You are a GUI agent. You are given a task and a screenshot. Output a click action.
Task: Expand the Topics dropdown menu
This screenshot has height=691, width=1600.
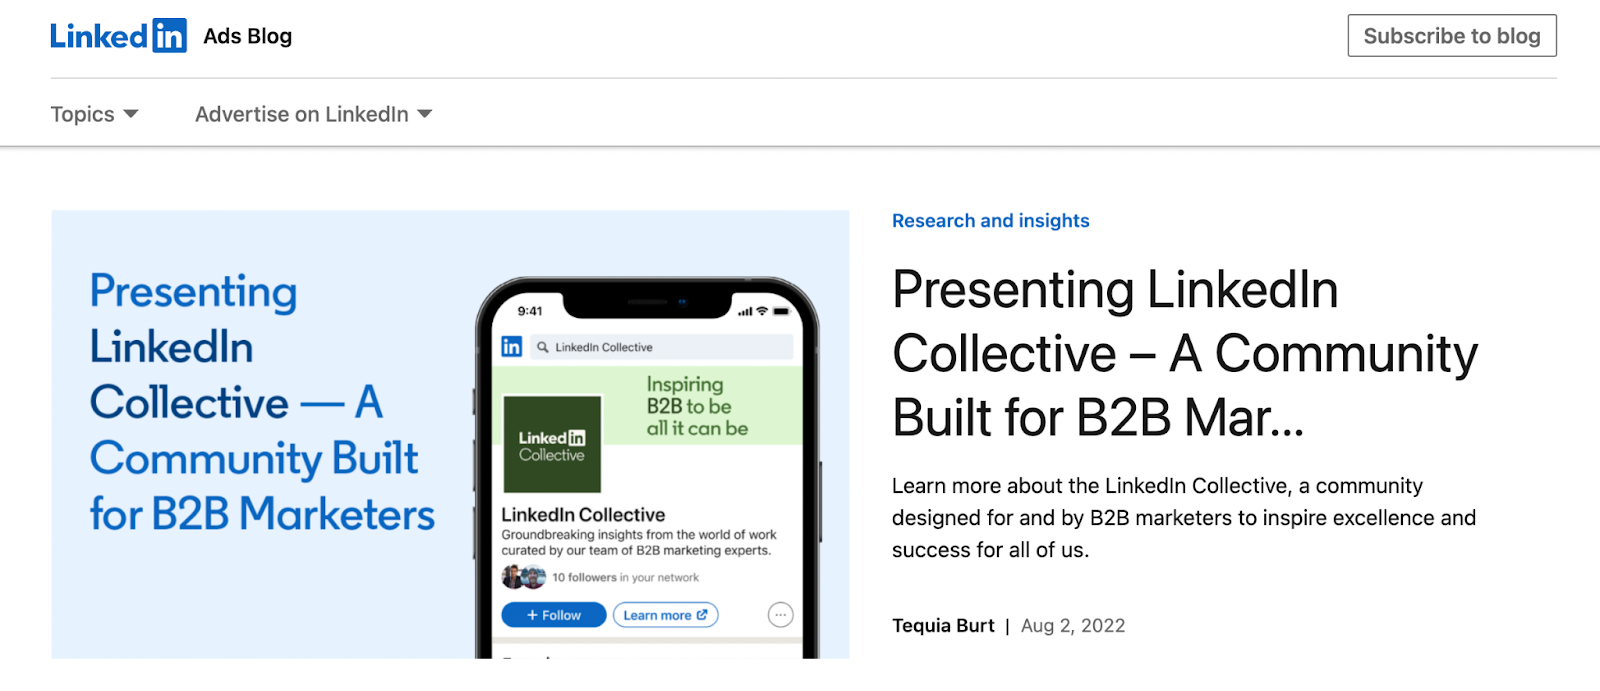[x=95, y=114]
